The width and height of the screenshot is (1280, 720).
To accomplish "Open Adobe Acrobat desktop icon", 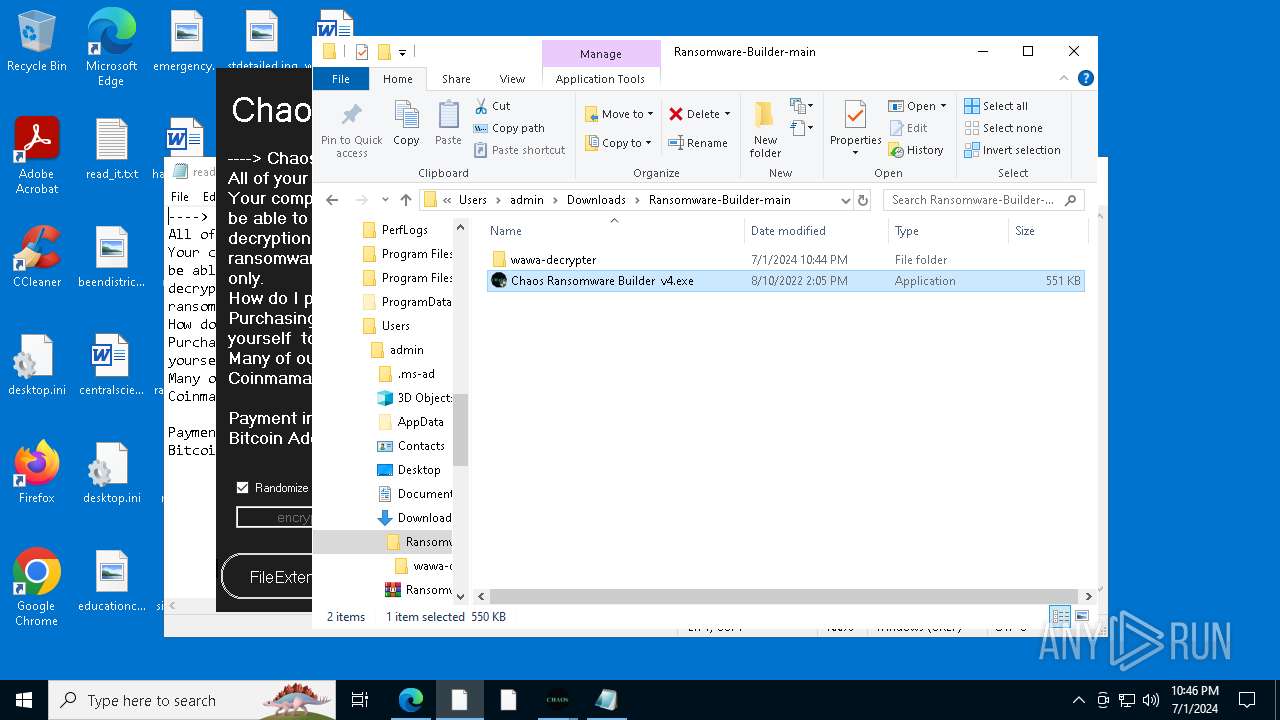I will [37, 155].
